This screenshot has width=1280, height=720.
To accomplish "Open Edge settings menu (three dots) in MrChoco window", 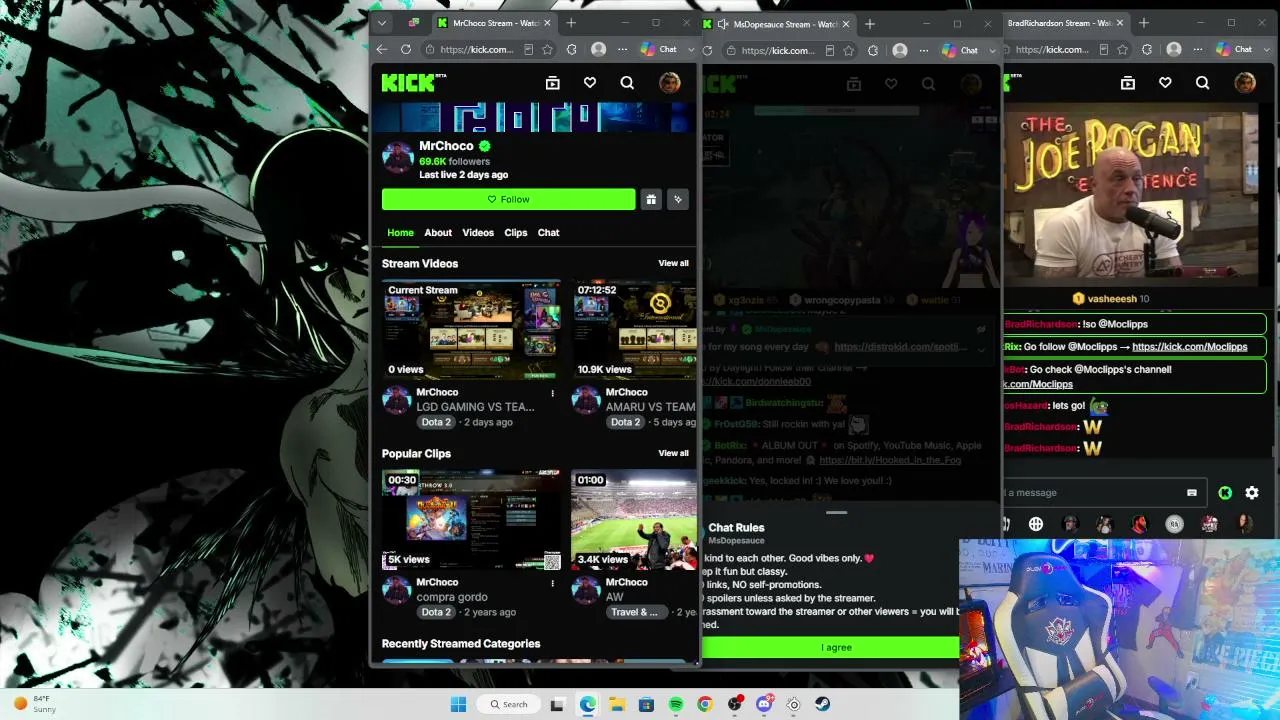I will (622, 49).
